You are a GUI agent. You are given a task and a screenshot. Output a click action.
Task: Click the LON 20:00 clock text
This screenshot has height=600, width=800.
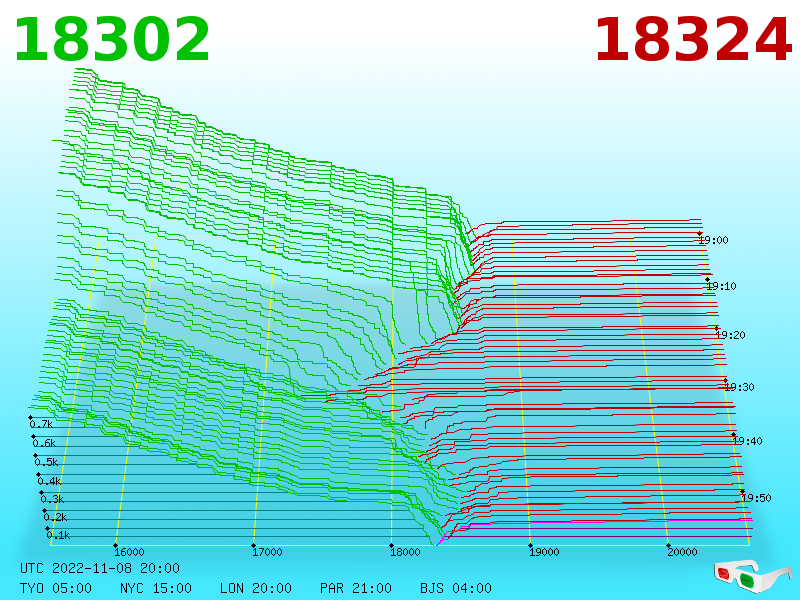(256, 588)
